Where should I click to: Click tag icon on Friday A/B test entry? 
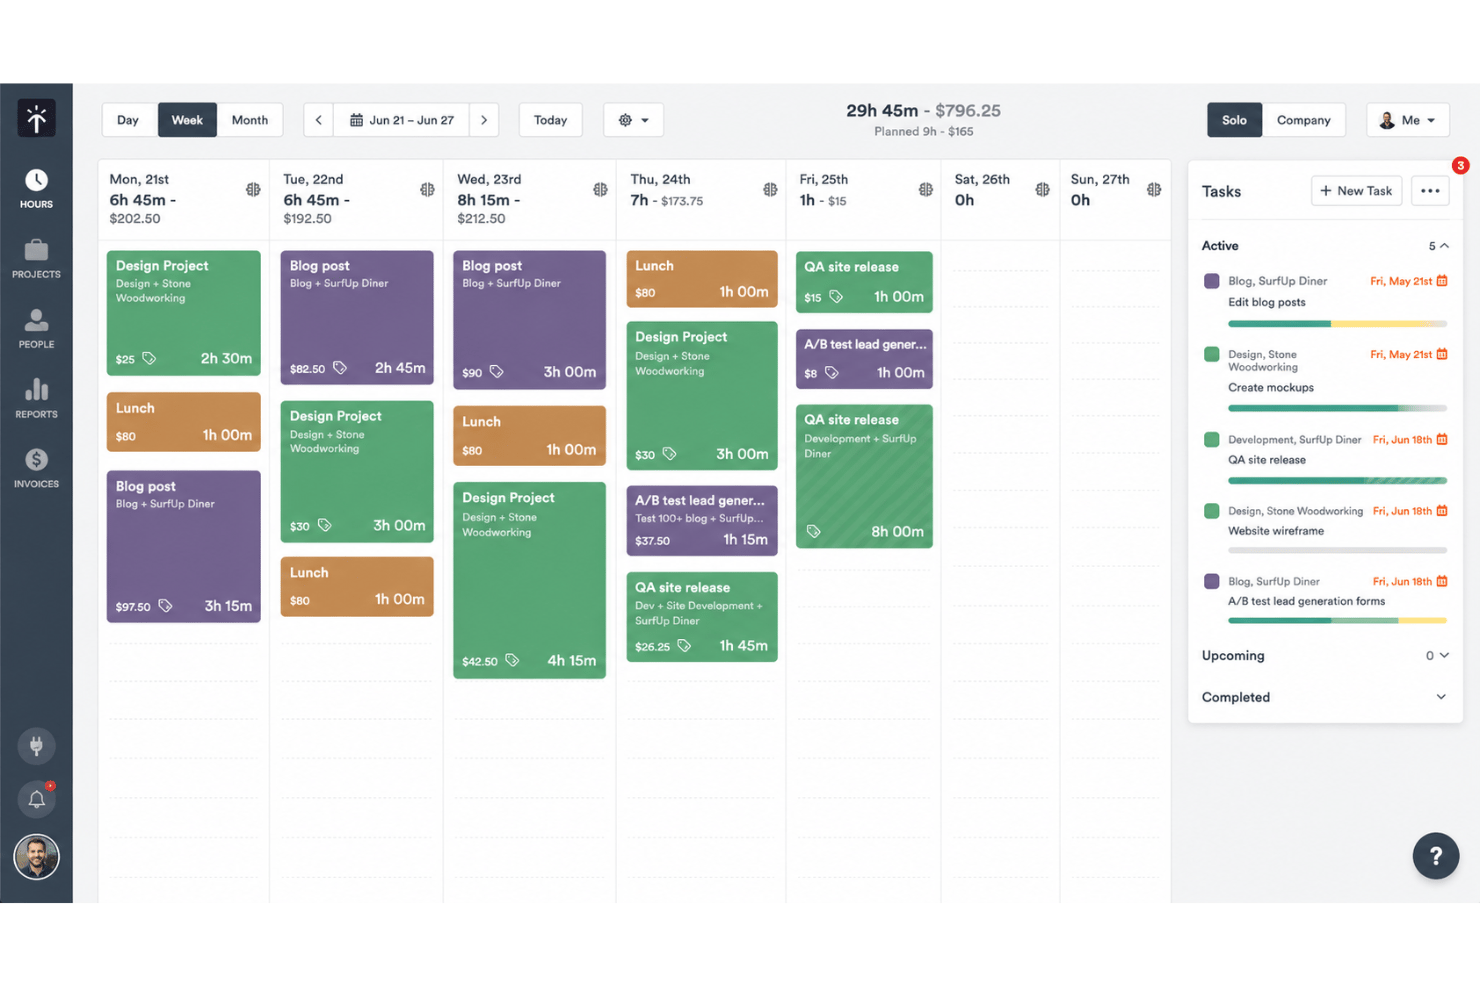[831, 372]
